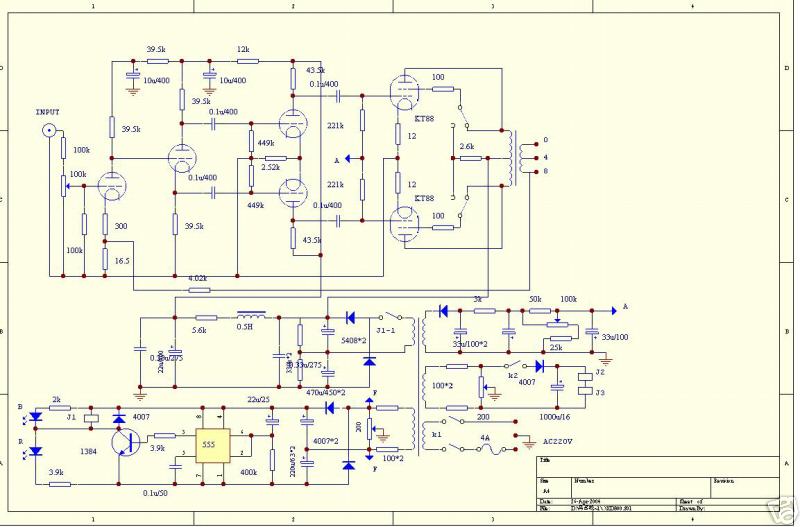The width and height of the screenshot is (800, 527).
Task: Click the 50k resistor label
Action: (x=535, y=299)
